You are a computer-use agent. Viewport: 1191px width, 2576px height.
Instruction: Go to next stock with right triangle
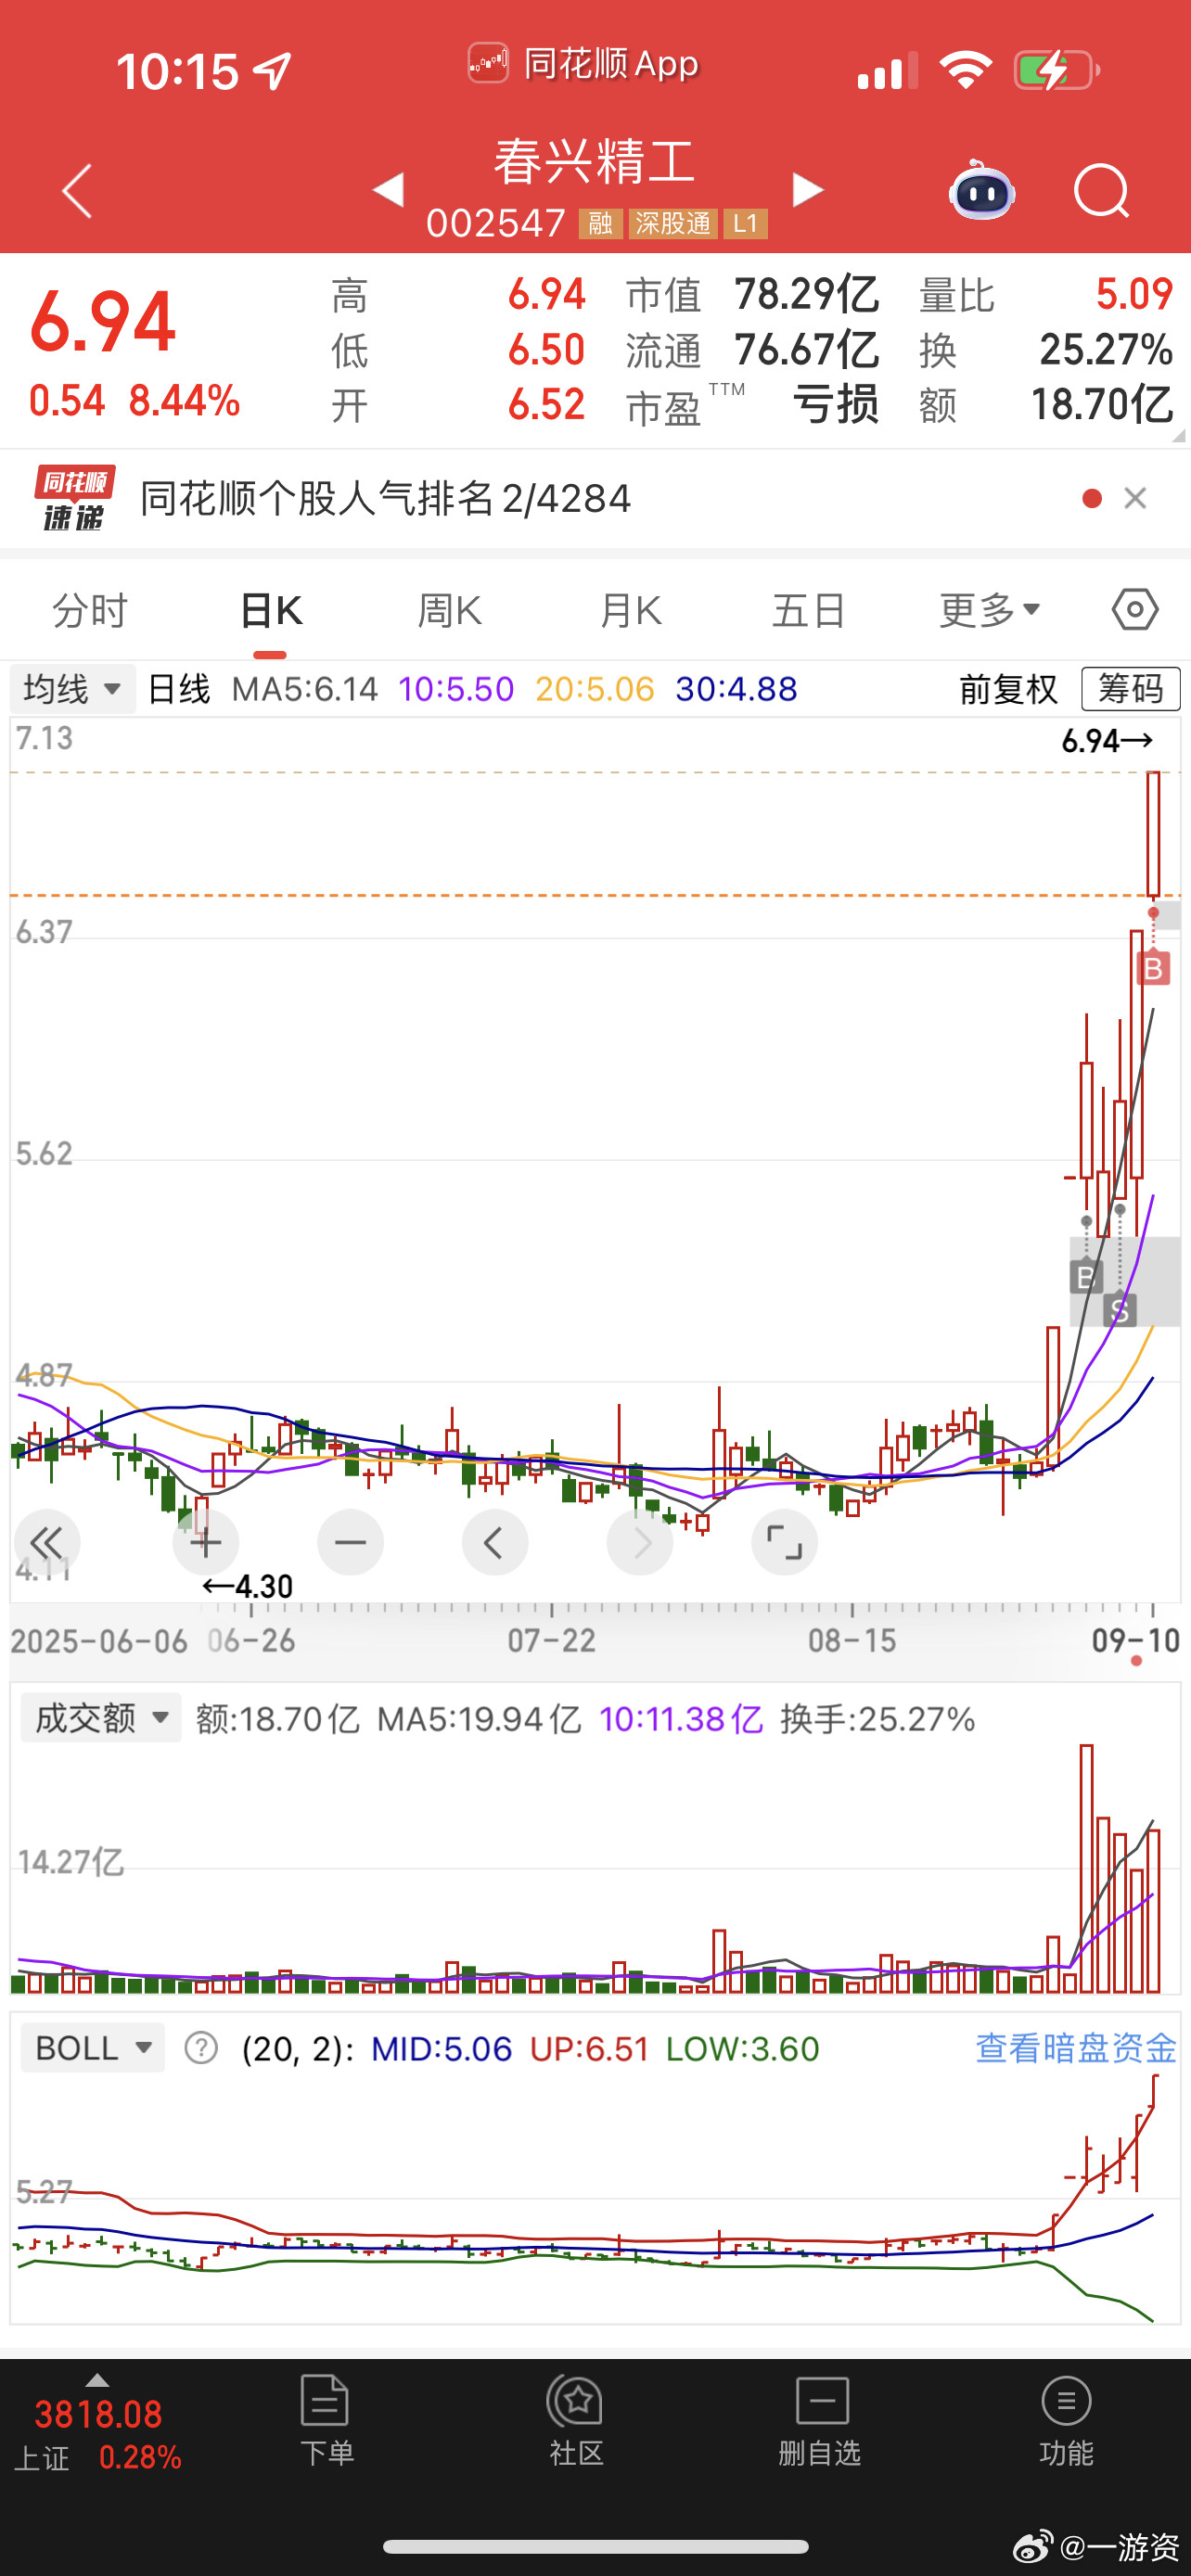tap(807, 189)
